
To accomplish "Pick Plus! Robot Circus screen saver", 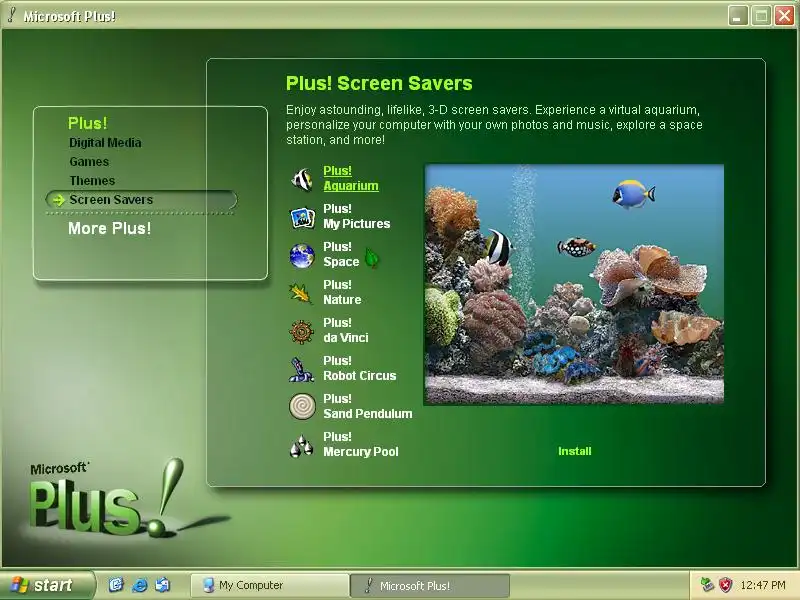I will (360, 368).
